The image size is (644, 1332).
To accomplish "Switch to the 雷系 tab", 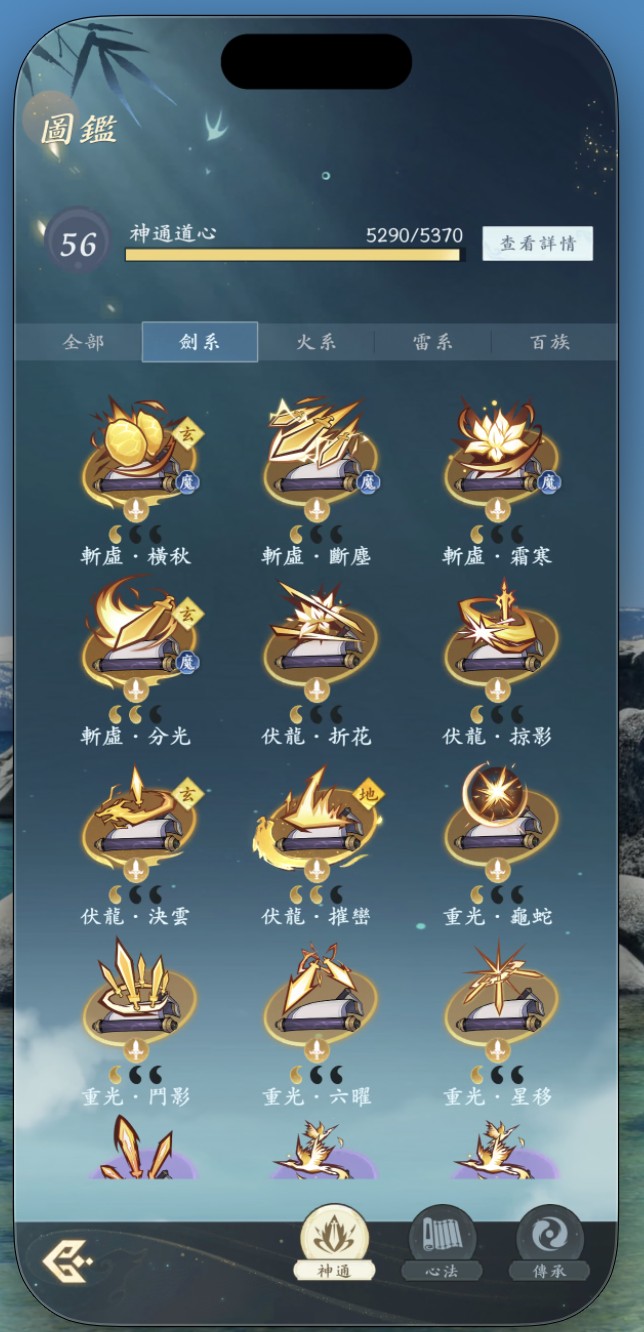I will tap(433, 342).
